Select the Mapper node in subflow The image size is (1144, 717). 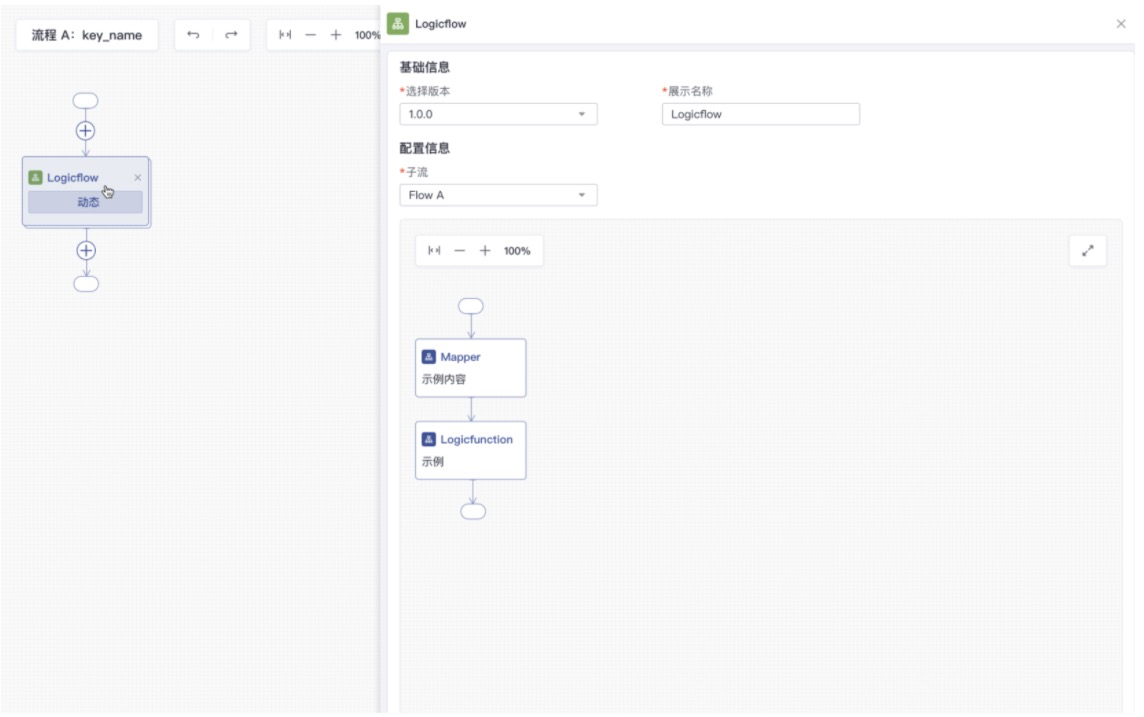pyautogui.click(x=470, y=367)
